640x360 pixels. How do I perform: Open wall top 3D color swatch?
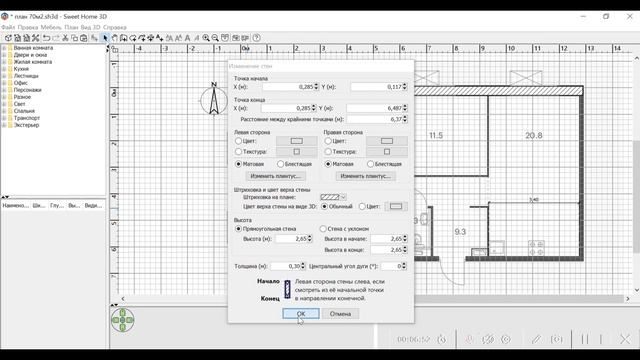[x=396, y=207]
